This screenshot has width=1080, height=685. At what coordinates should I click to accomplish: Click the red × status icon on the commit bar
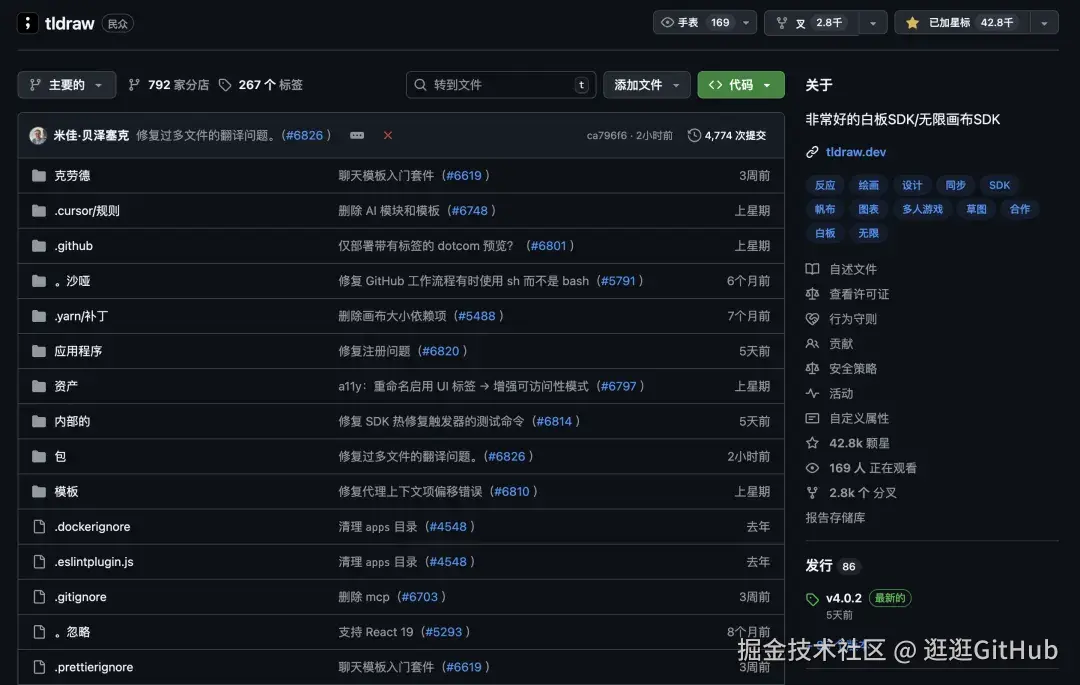pyautogui.click(x=388, y=136)
